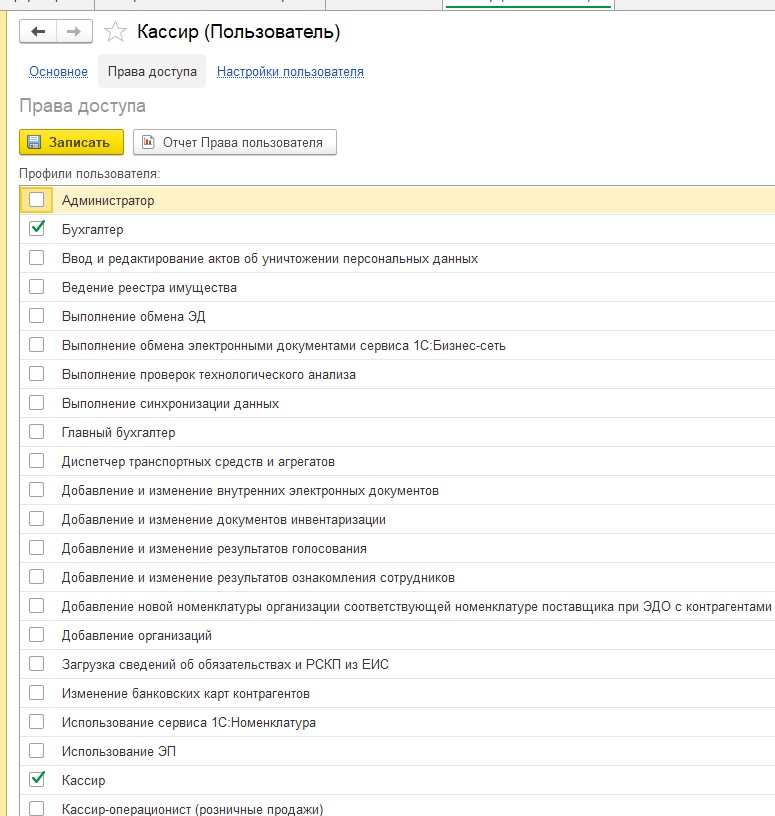Open the Основное link
775x816 pixels.
pos(58,71)
